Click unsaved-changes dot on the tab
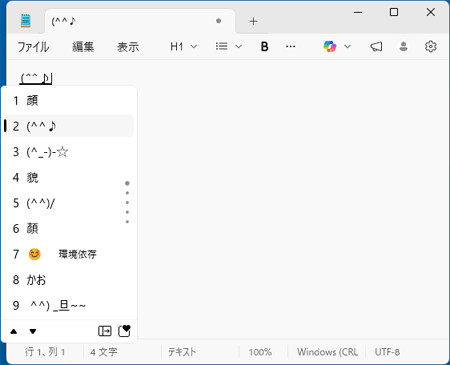This screenshot has width=450, height=365. pos(218,21)
